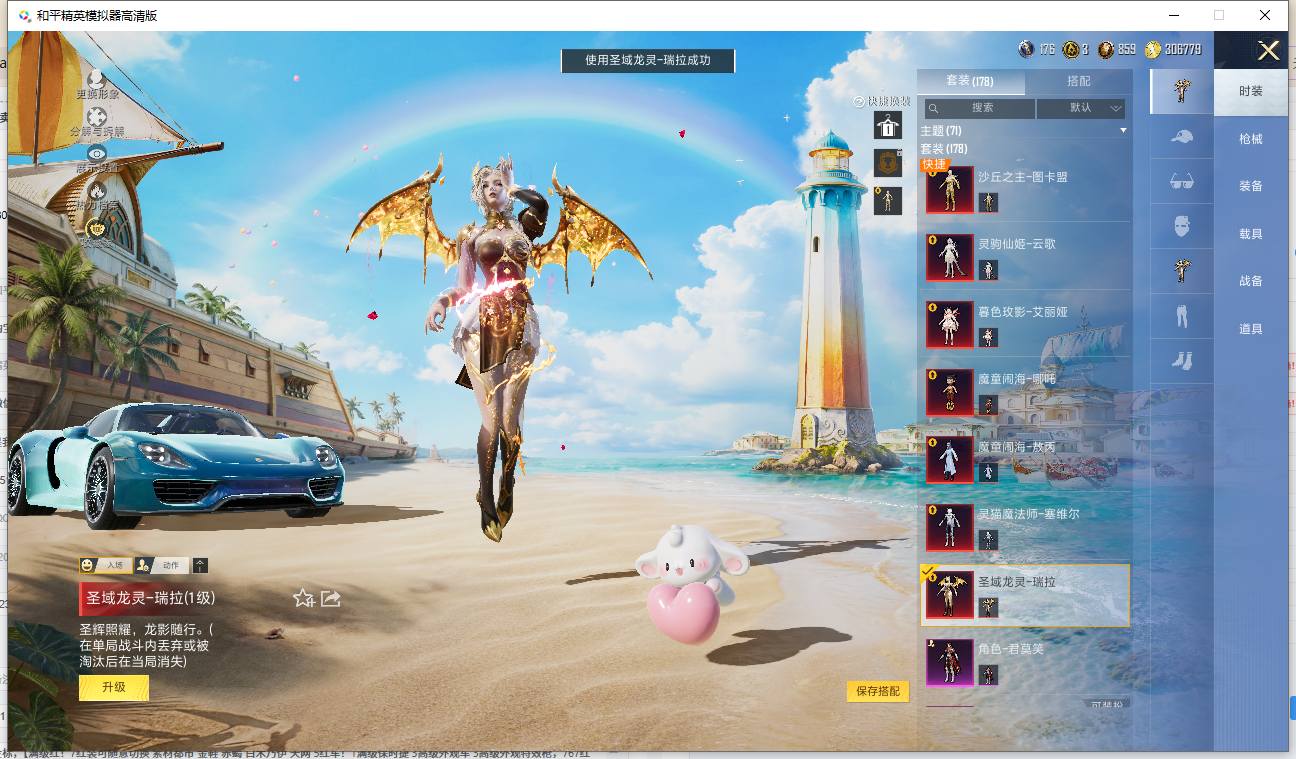Click the yellow coin icon showing 306779
This screenshot has width=1296, height=759.
(1153, 49)
